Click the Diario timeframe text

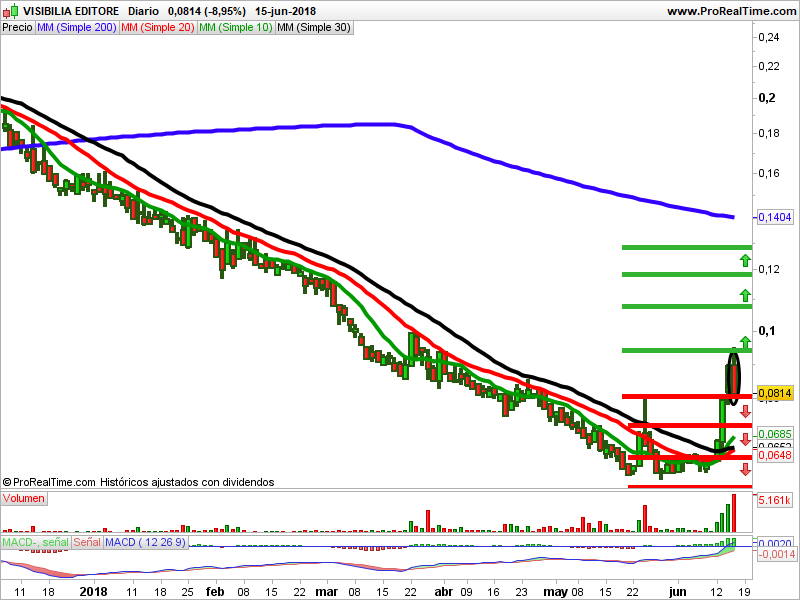[143, 11]
